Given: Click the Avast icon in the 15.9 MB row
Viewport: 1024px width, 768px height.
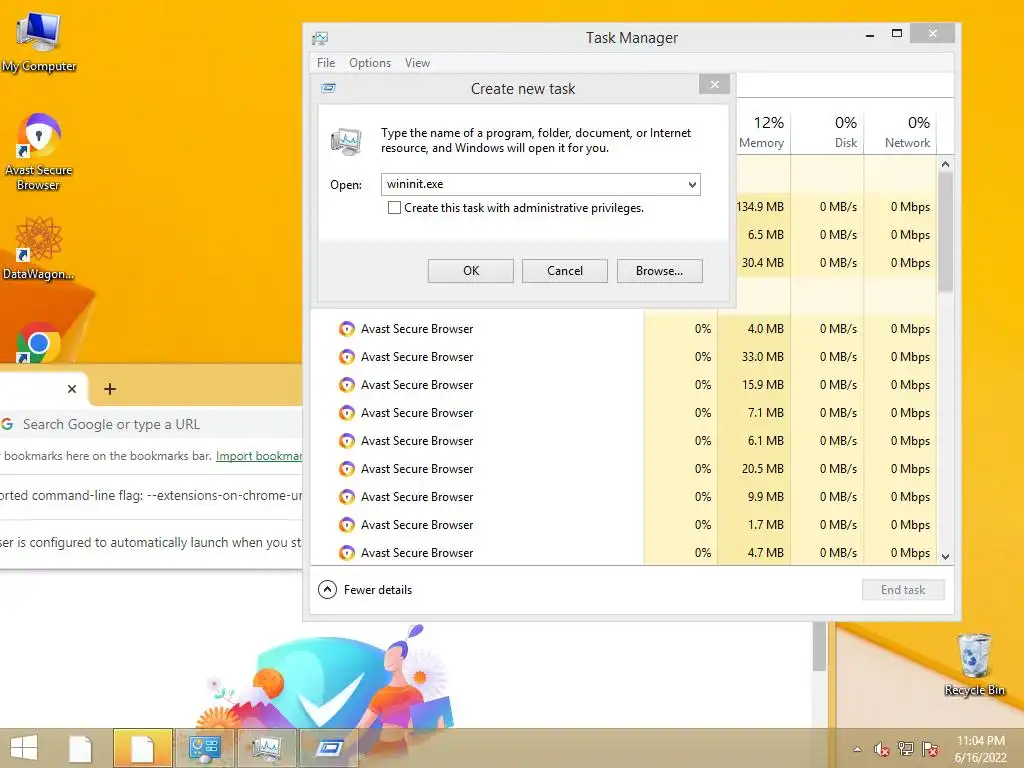Looking at the screenshot, I should coord(347,385).
